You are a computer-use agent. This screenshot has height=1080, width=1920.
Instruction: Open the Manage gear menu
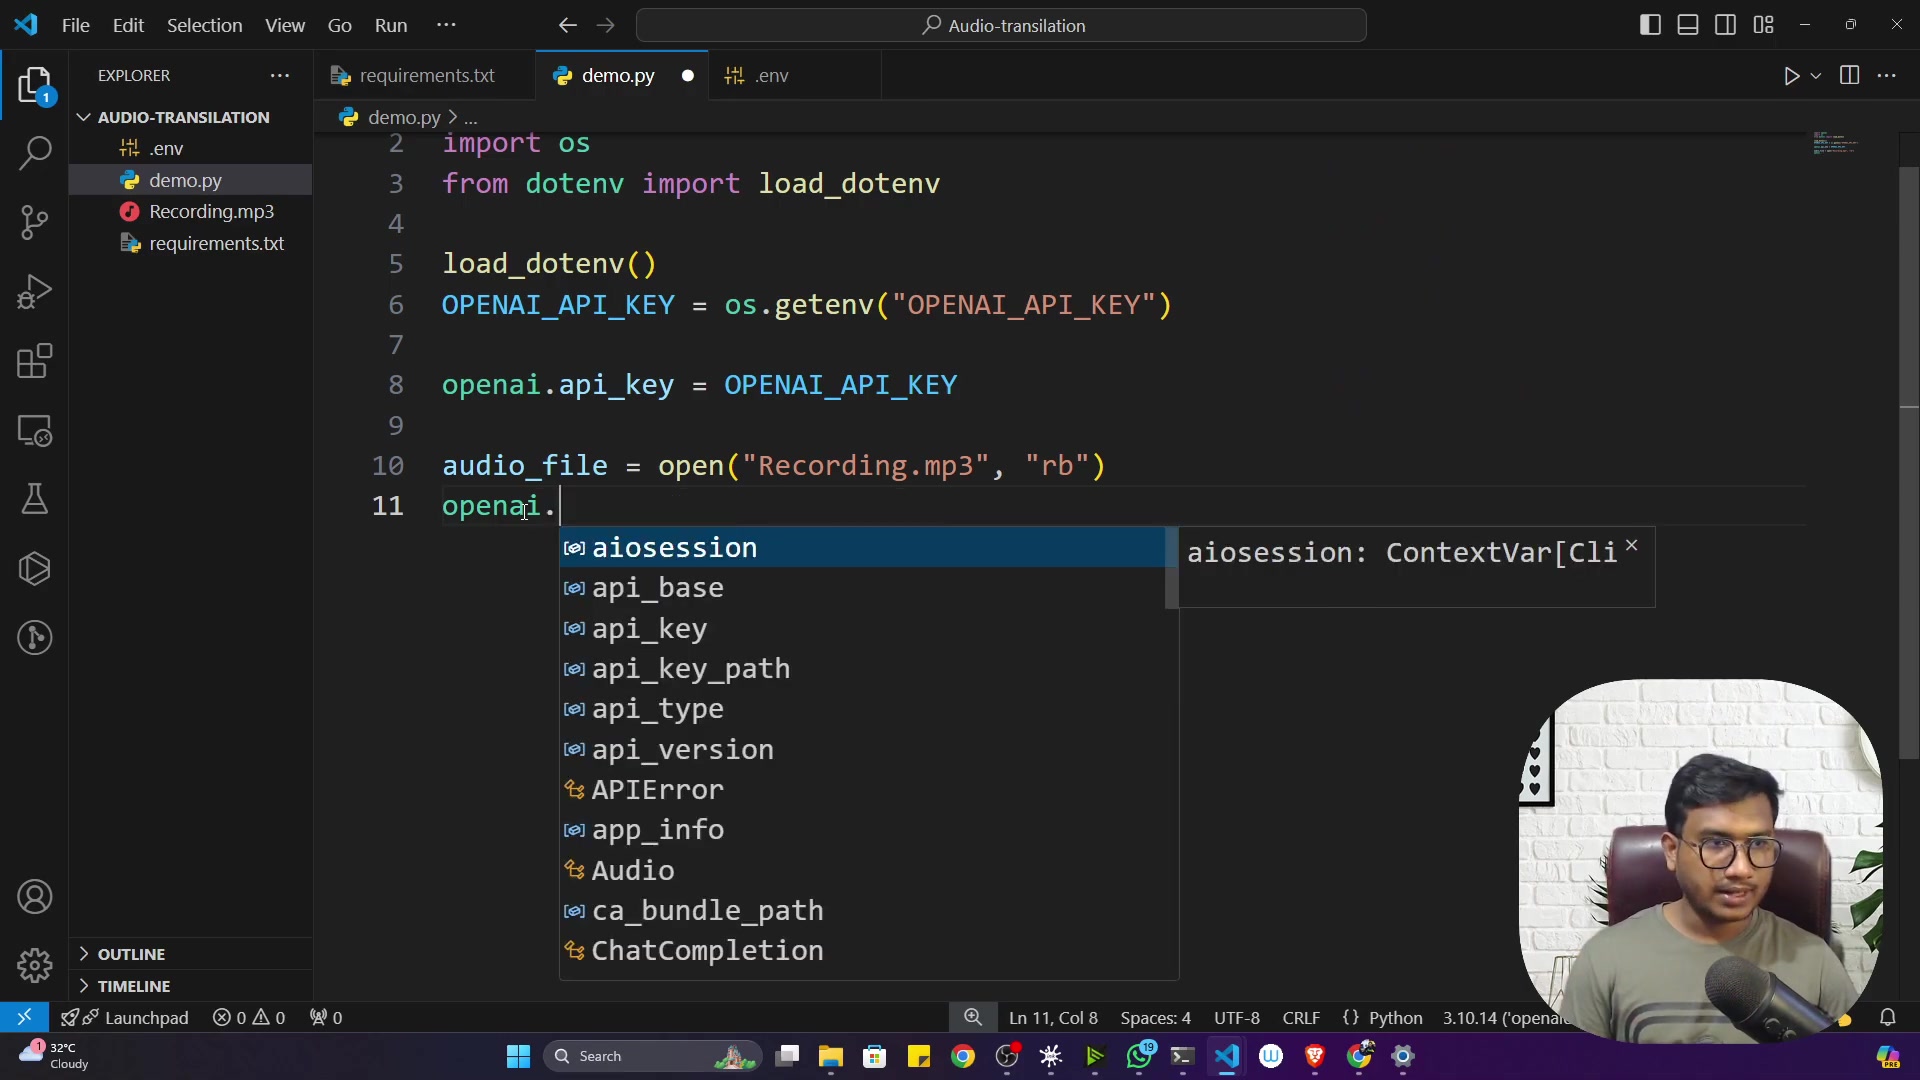click(35, 965)
